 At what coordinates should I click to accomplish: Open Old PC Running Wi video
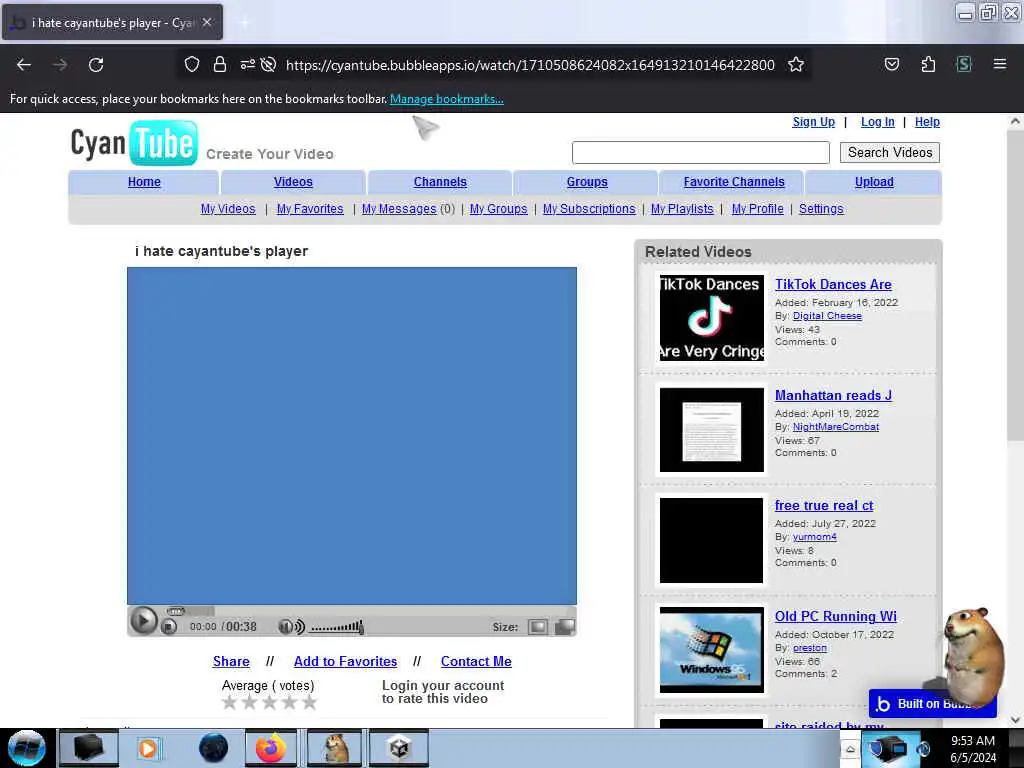point(835,616)
